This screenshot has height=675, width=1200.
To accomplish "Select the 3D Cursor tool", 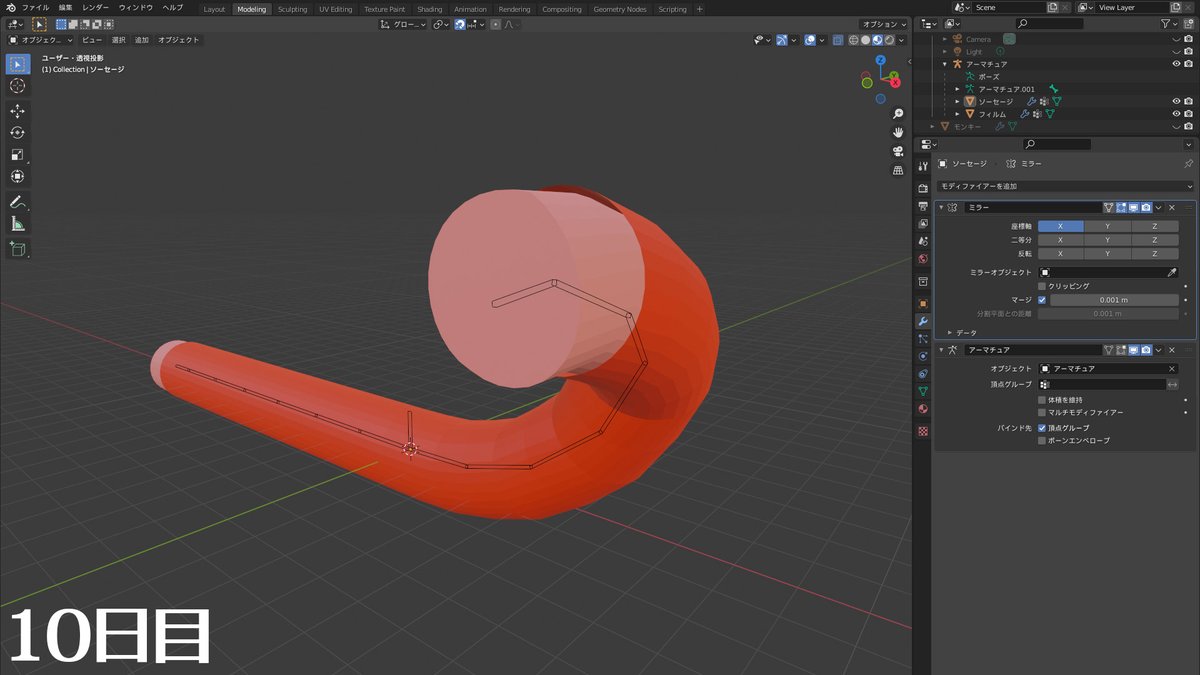I will pyautogui.click(x=17, y=86).
